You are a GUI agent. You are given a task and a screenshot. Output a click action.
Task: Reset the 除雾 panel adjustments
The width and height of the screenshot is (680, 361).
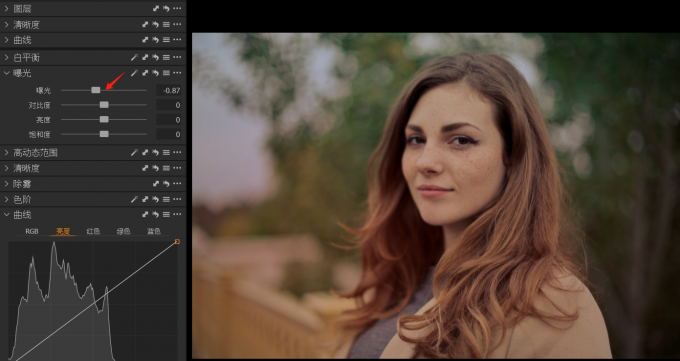166,184
